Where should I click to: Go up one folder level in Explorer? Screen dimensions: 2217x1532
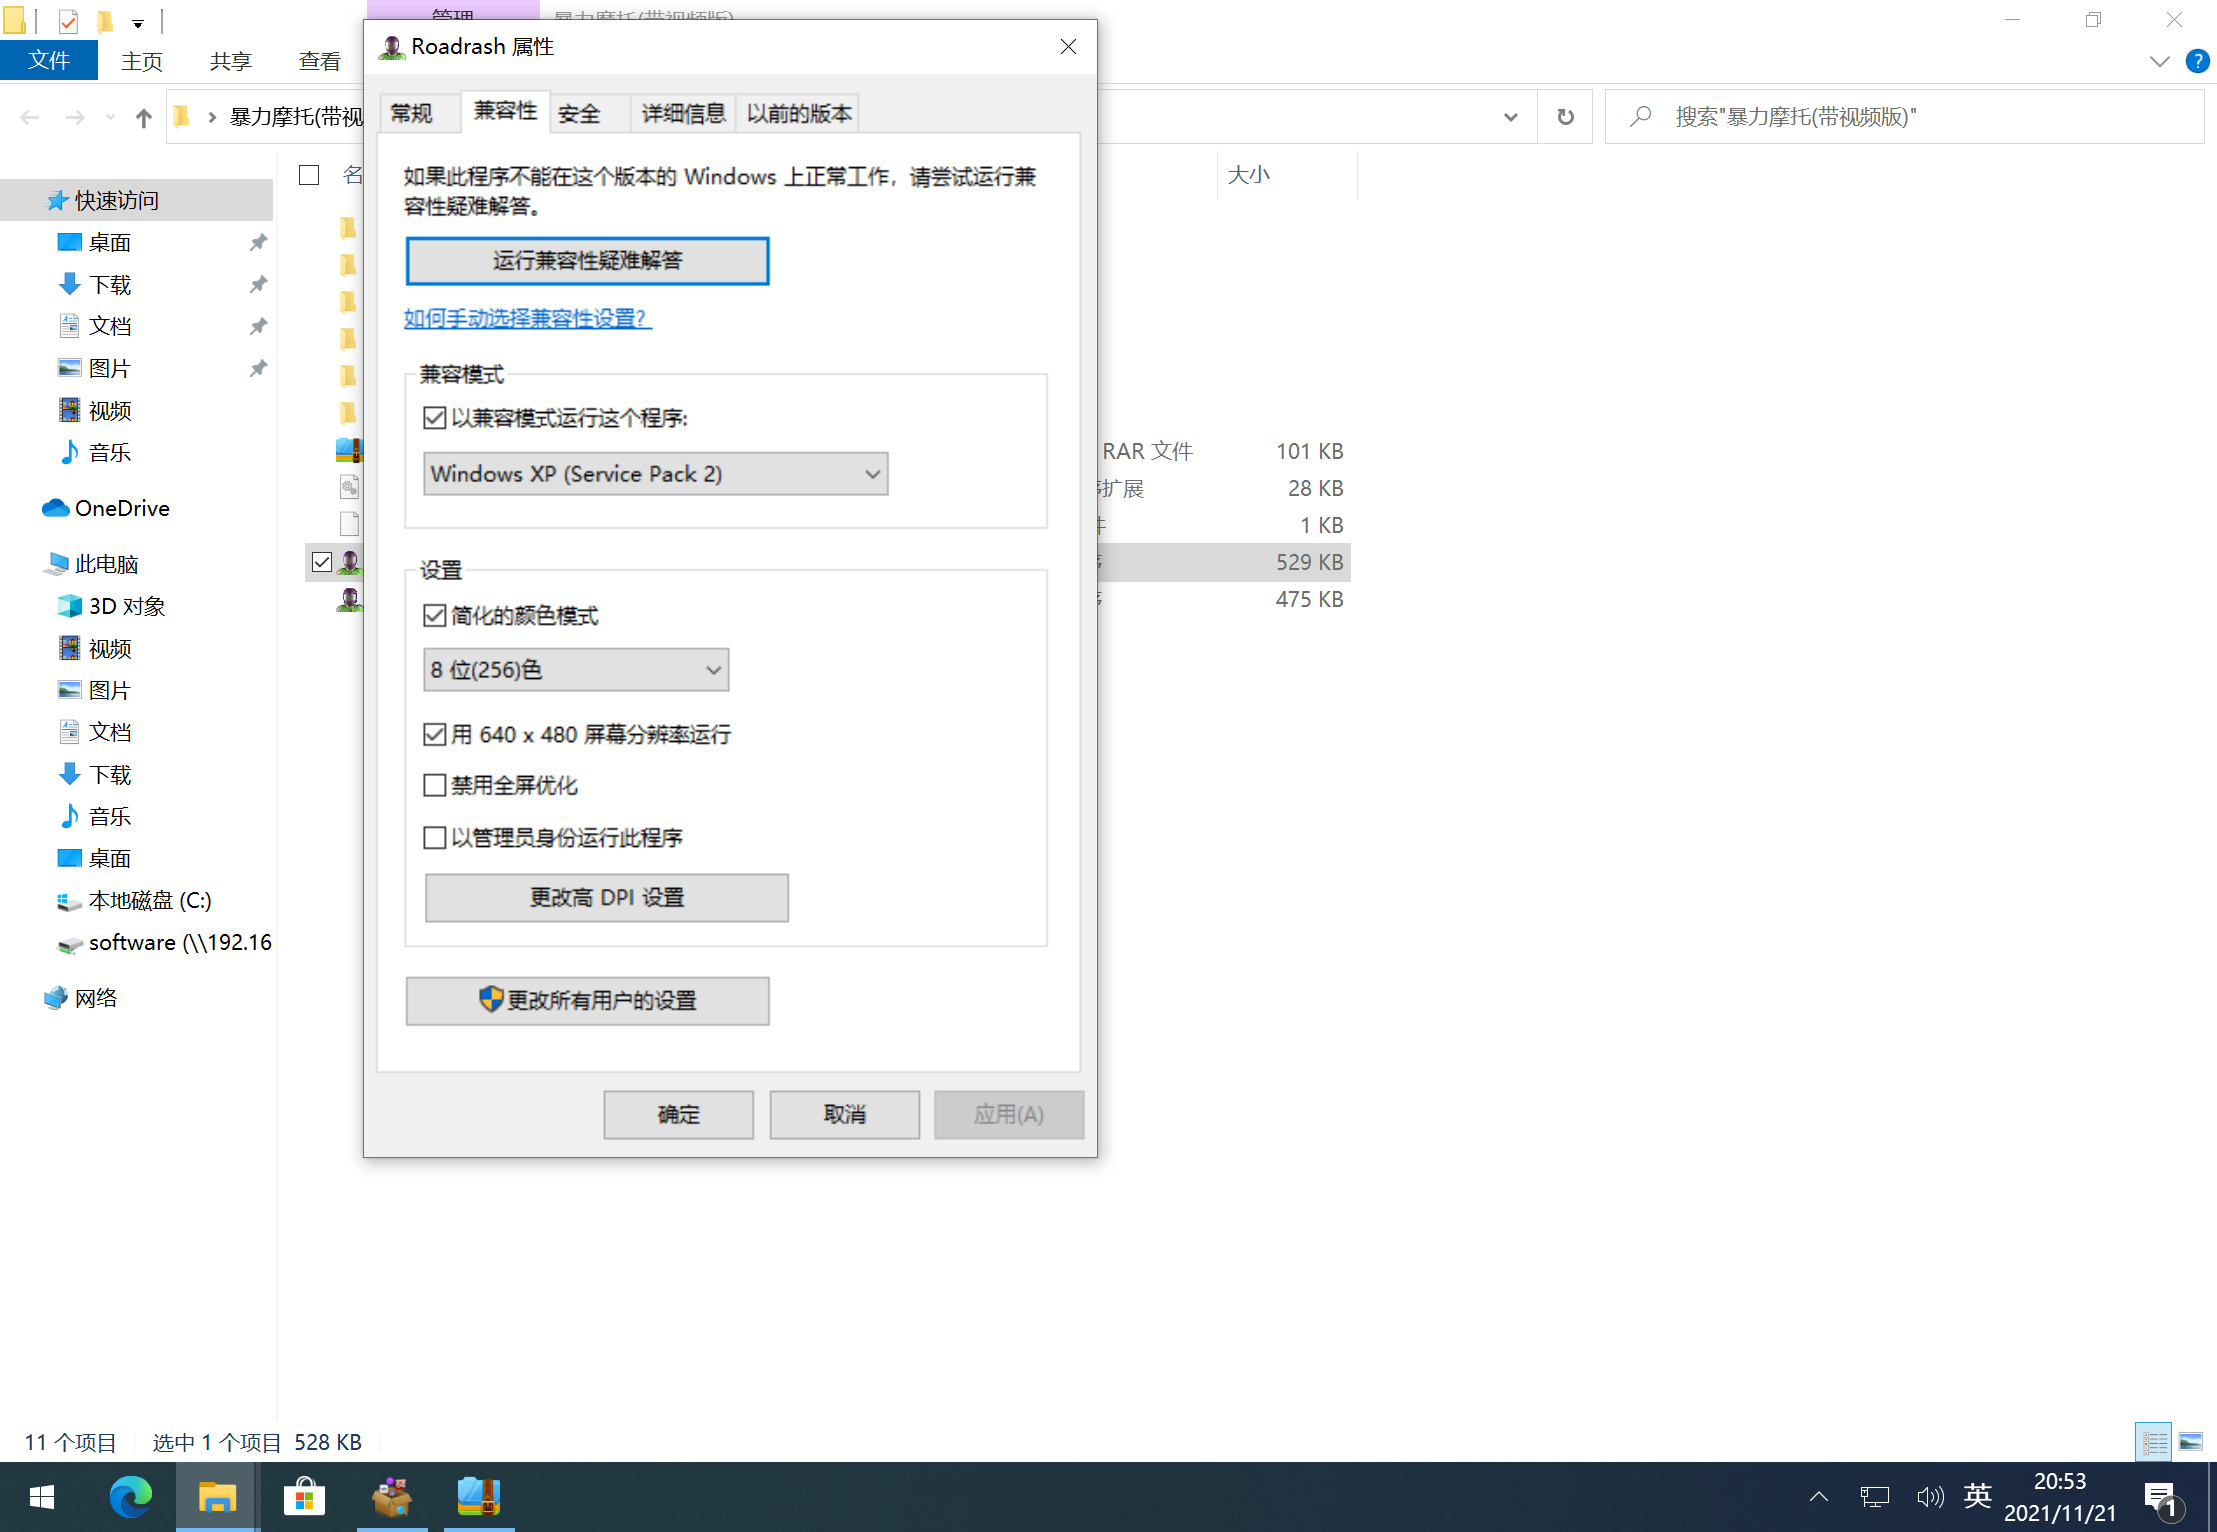click(x=143, y=118)
